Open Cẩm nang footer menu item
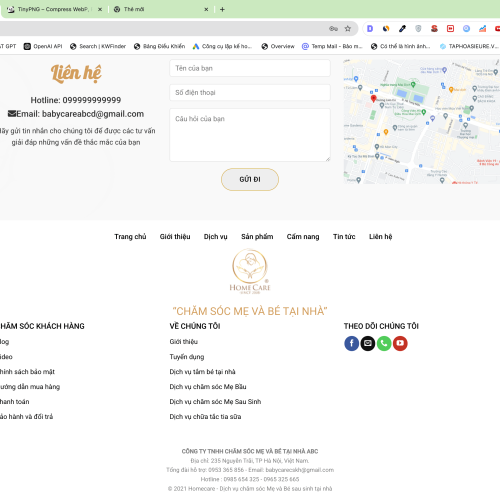This screenshot has height=500, width=500. [x=303, y=237]
